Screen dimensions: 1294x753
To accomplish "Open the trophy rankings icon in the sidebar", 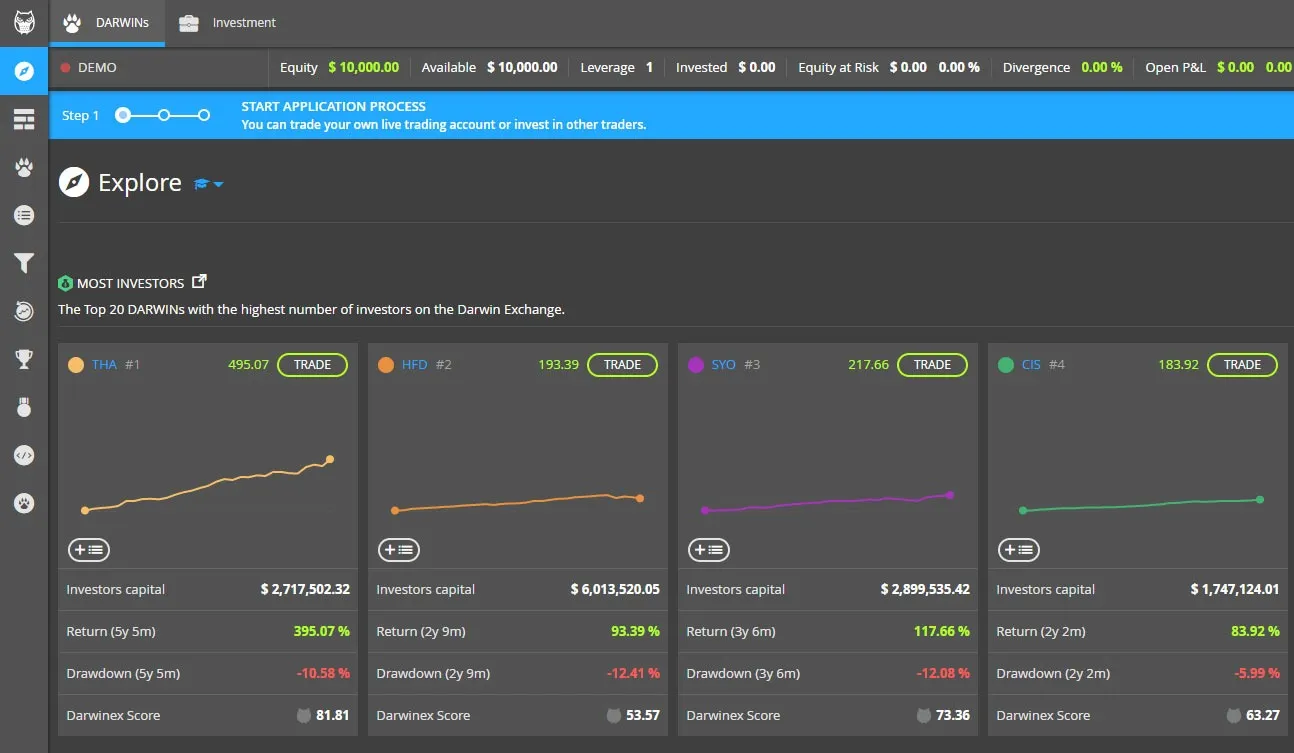I will pyautogui.click(x=23, y=359).
